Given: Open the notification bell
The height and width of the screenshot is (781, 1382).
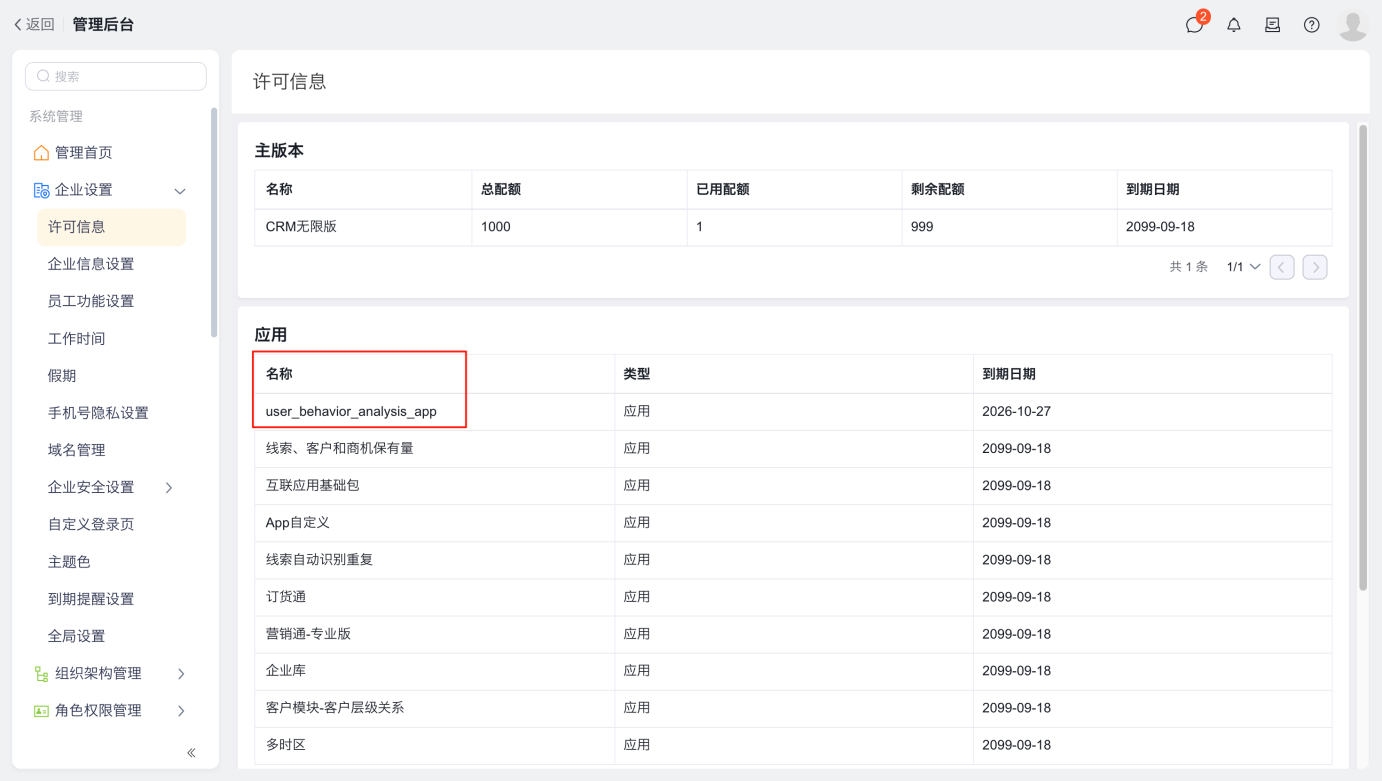Looking at the screenshot, I should (1234, 25).
